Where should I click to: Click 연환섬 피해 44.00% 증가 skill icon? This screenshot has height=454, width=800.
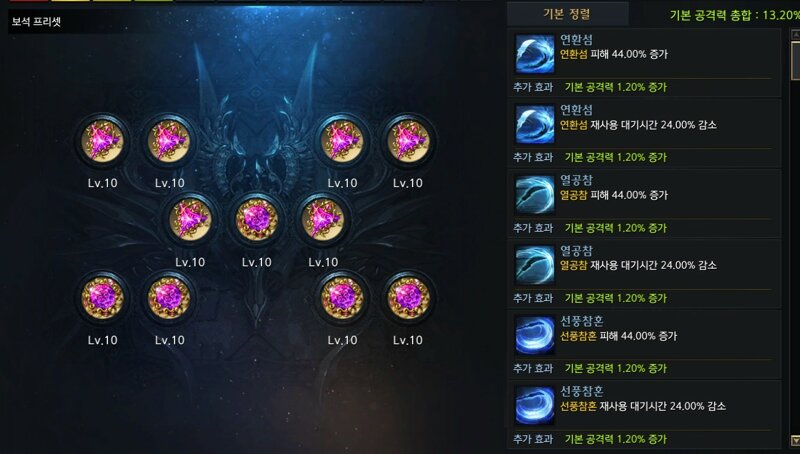pos(535,54)
